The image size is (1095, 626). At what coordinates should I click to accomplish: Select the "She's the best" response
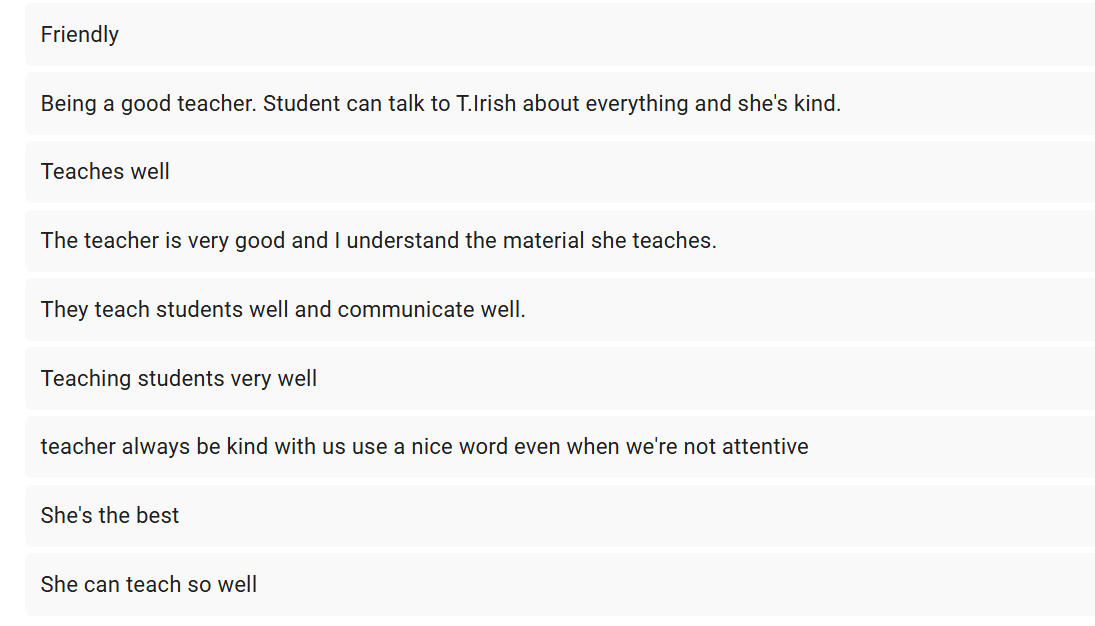click(x=110, y=516)
